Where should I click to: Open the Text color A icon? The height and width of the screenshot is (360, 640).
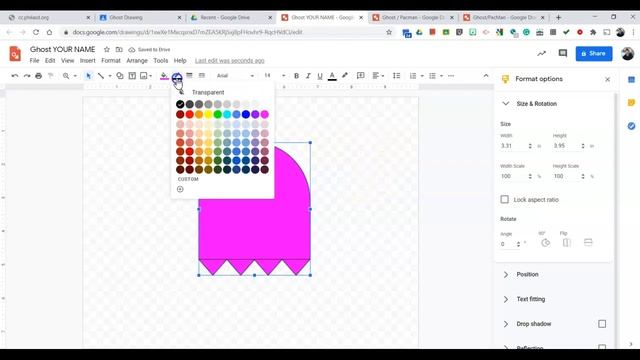[332, 76]
